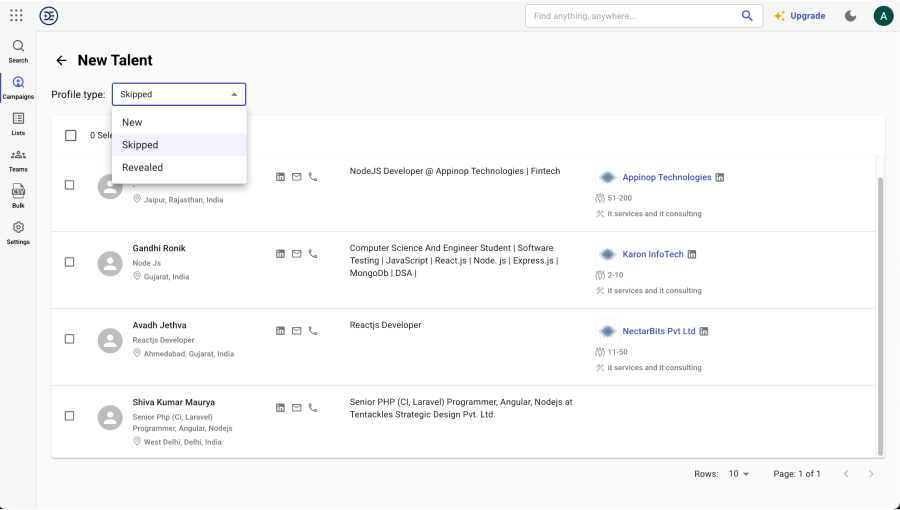Go back using arrow beside New Talent

[61, 60]
